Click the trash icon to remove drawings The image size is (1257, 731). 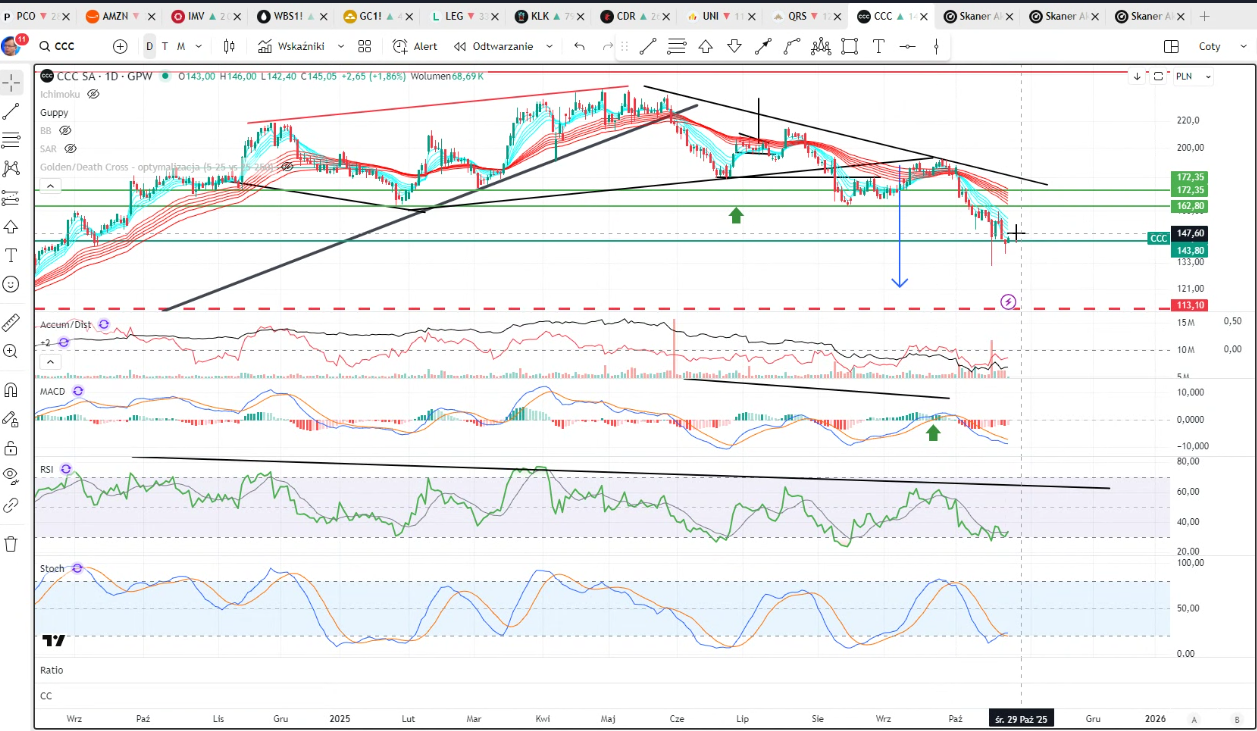11,544
